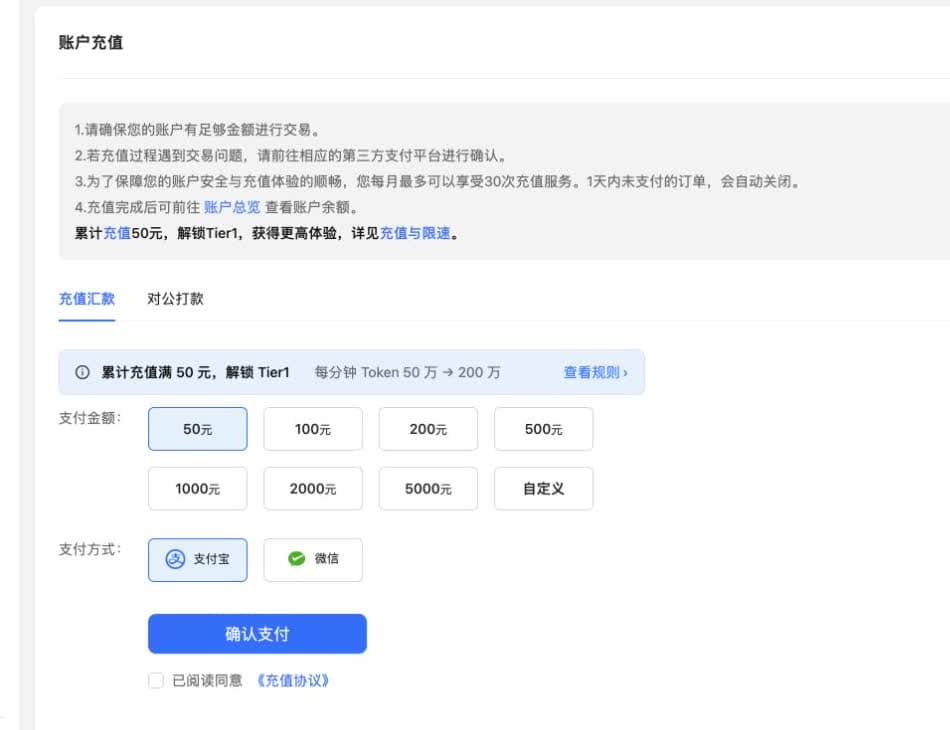
Task: Click notice line 1.请确保您的账户有足够金额进行交易
Action: [197, 130]
